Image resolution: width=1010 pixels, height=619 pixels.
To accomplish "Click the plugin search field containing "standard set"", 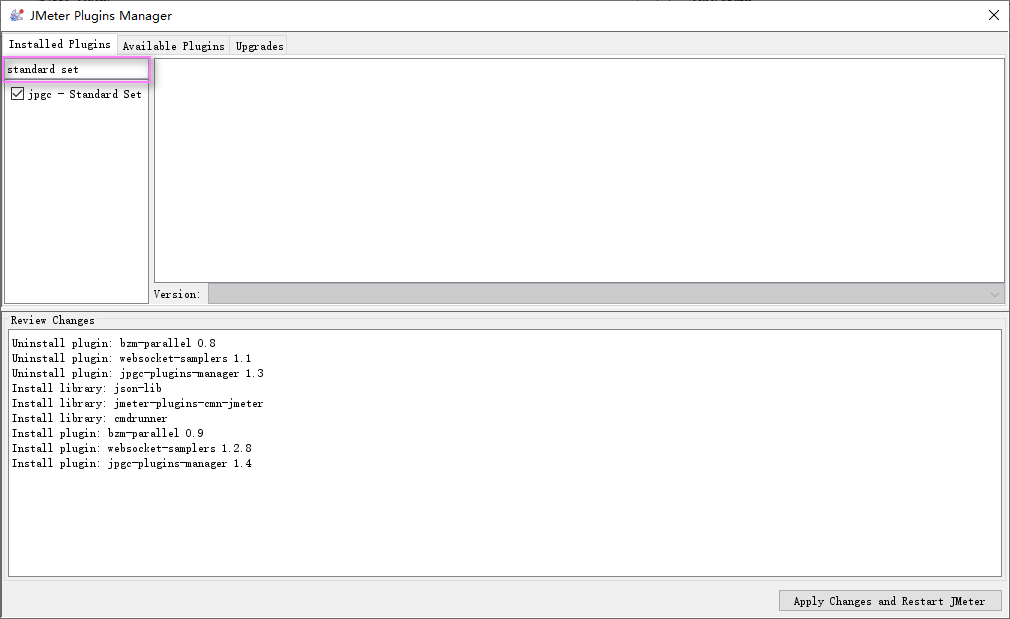I will pos(77,70).
